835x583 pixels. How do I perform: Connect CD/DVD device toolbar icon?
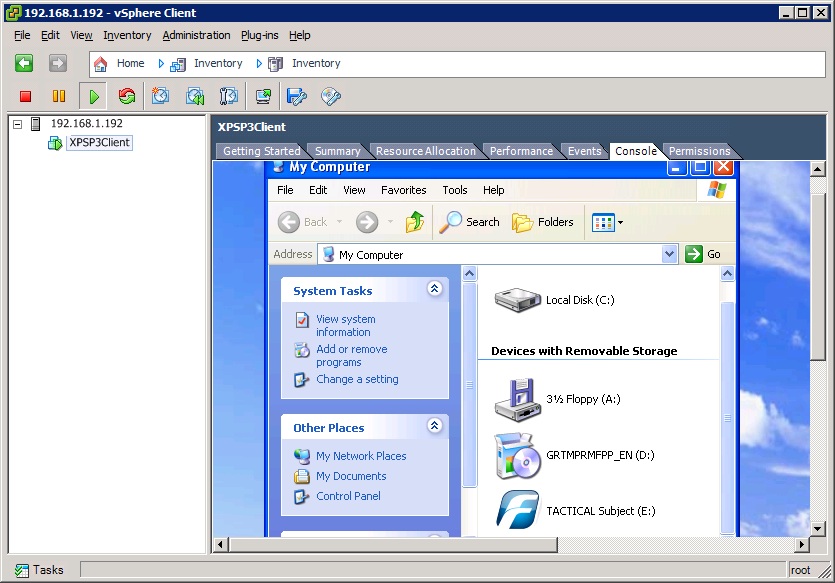tap(331, 96)
